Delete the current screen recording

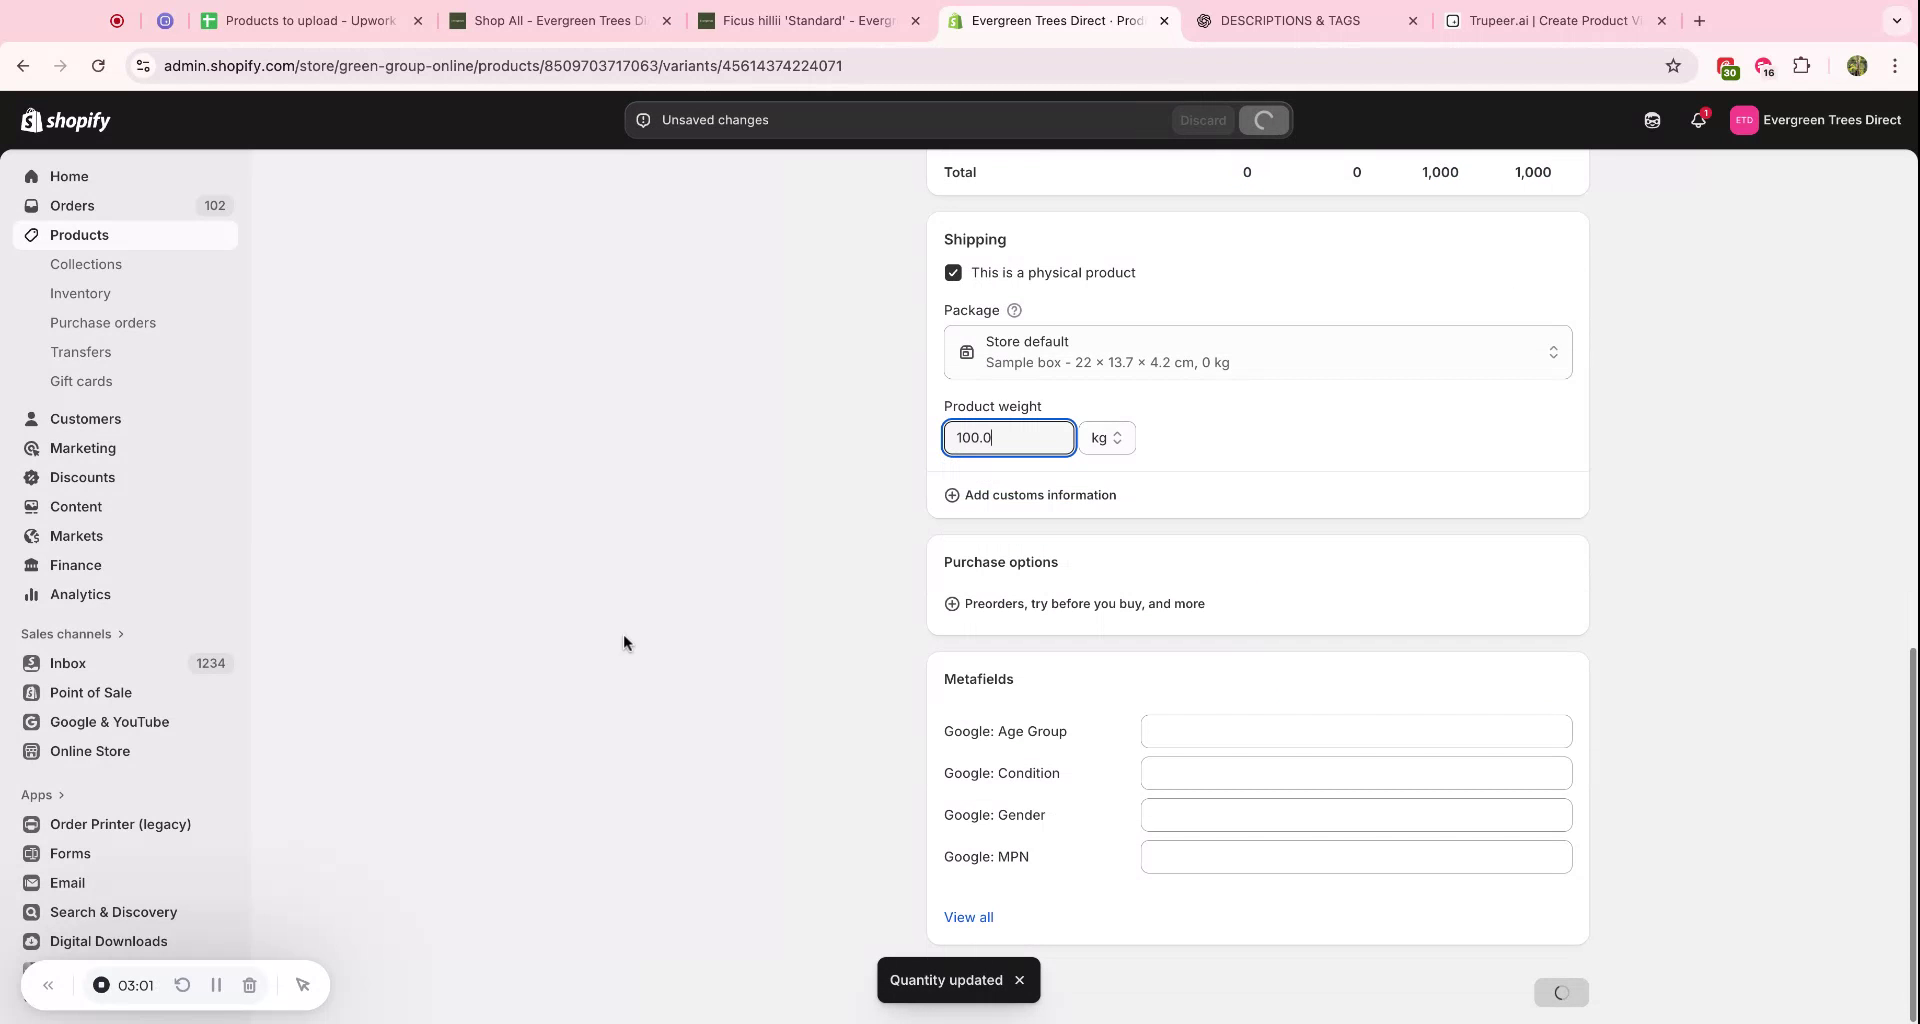coord(250,985)
